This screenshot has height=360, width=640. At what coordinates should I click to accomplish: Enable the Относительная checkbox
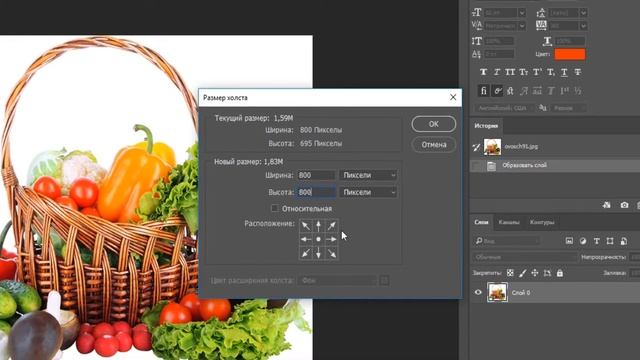tap(275, 209)
